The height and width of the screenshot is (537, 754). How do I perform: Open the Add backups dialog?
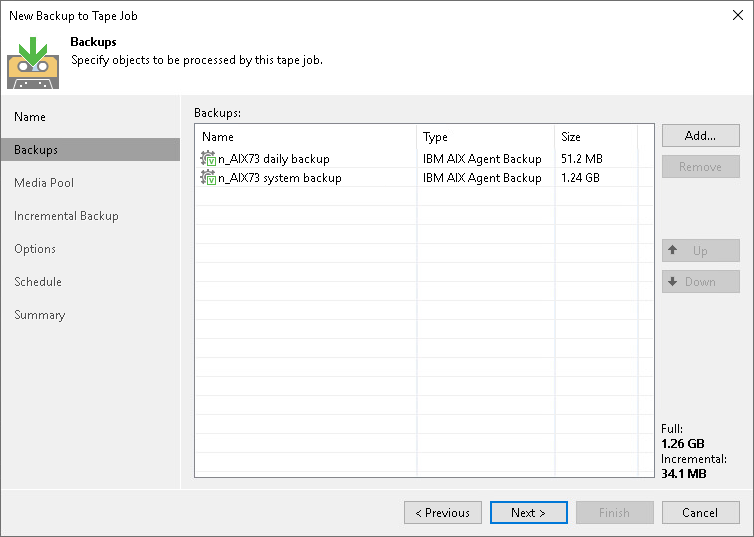point(700,136)
